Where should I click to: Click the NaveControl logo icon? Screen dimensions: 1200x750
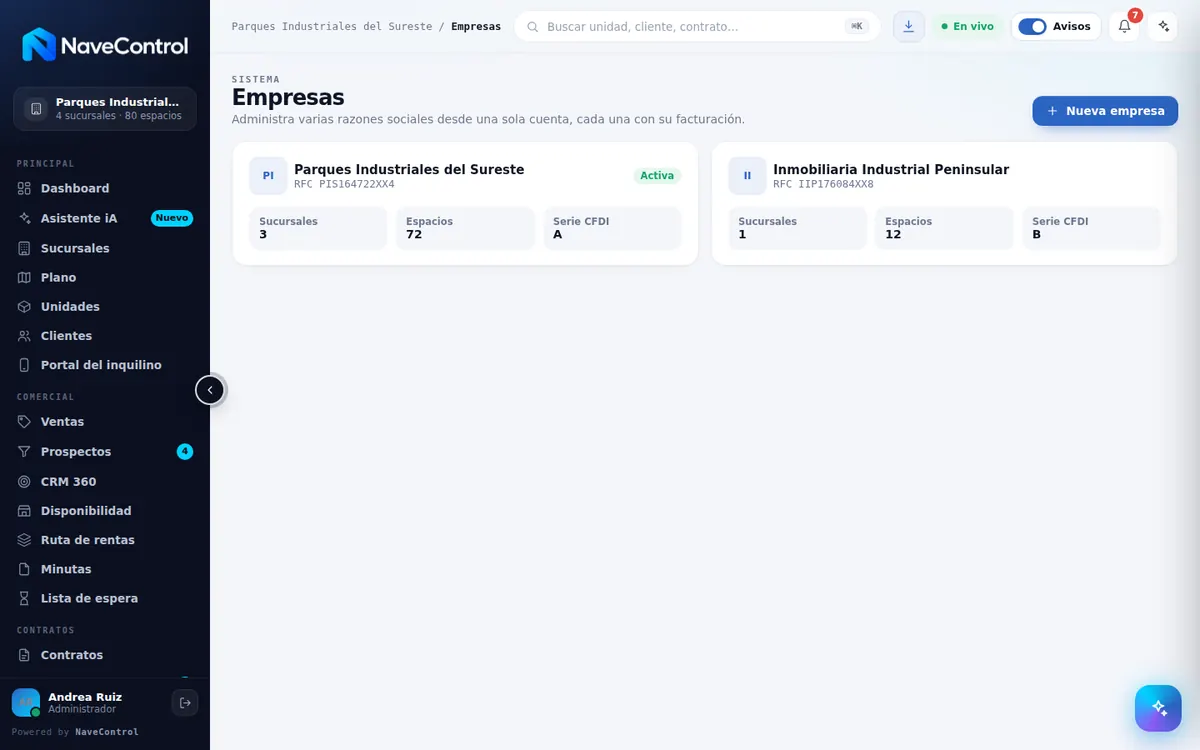(39, 45)
